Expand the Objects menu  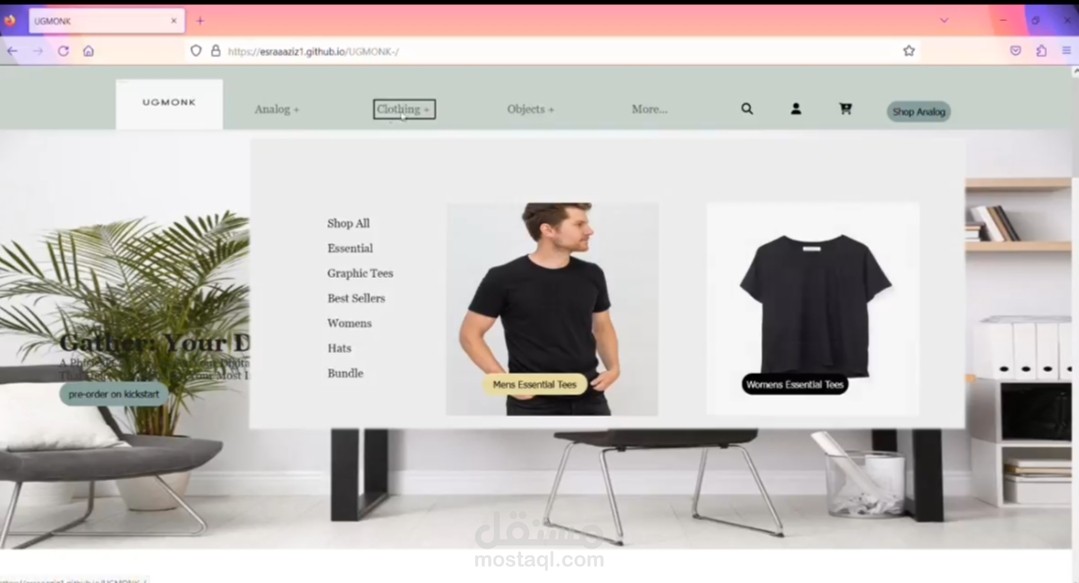click(x=530, y=109)
